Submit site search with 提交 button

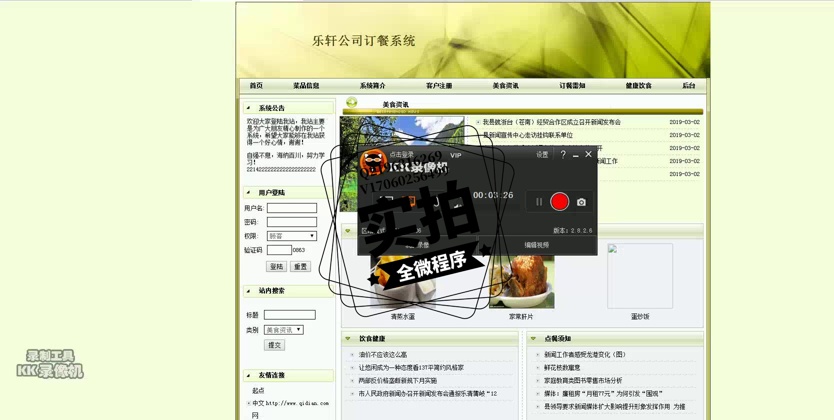(274, 345)
